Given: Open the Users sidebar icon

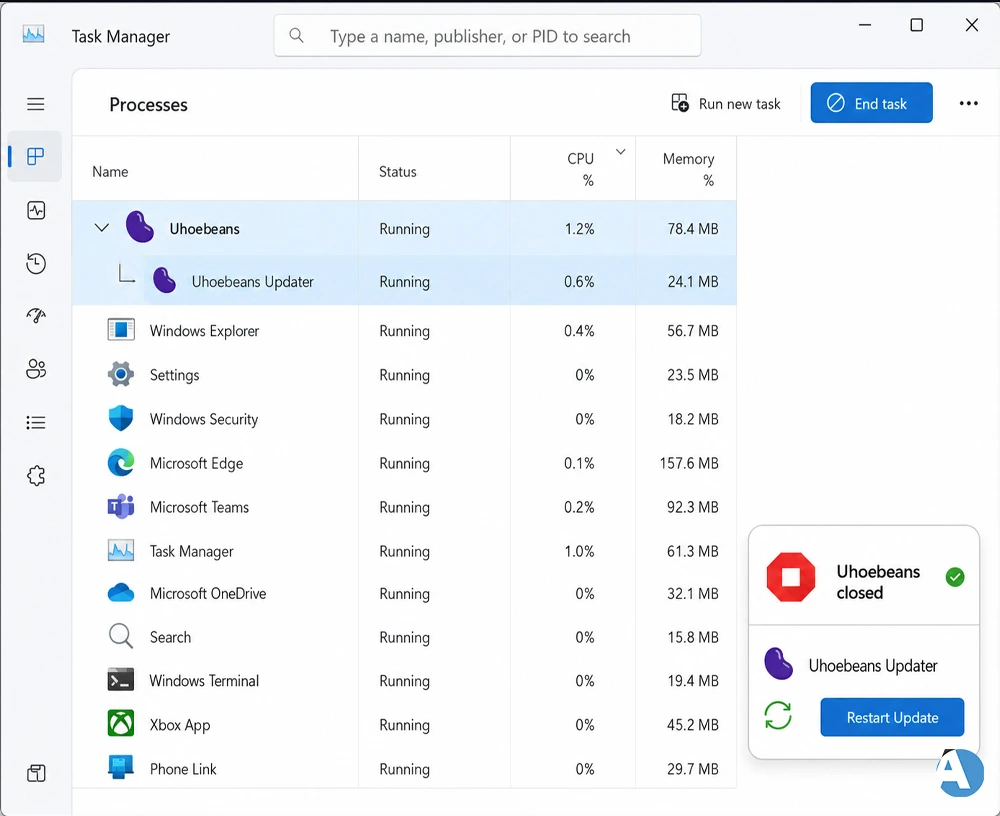Looking at the screenshot, I should (36, 369).
